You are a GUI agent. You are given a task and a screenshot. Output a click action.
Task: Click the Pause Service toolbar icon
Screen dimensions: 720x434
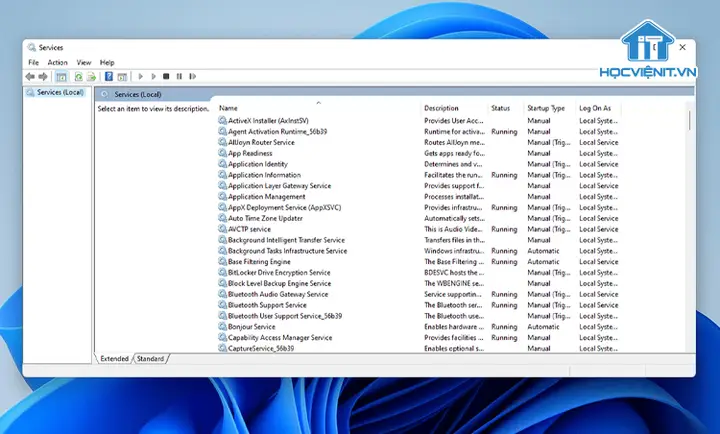point(179,76)
